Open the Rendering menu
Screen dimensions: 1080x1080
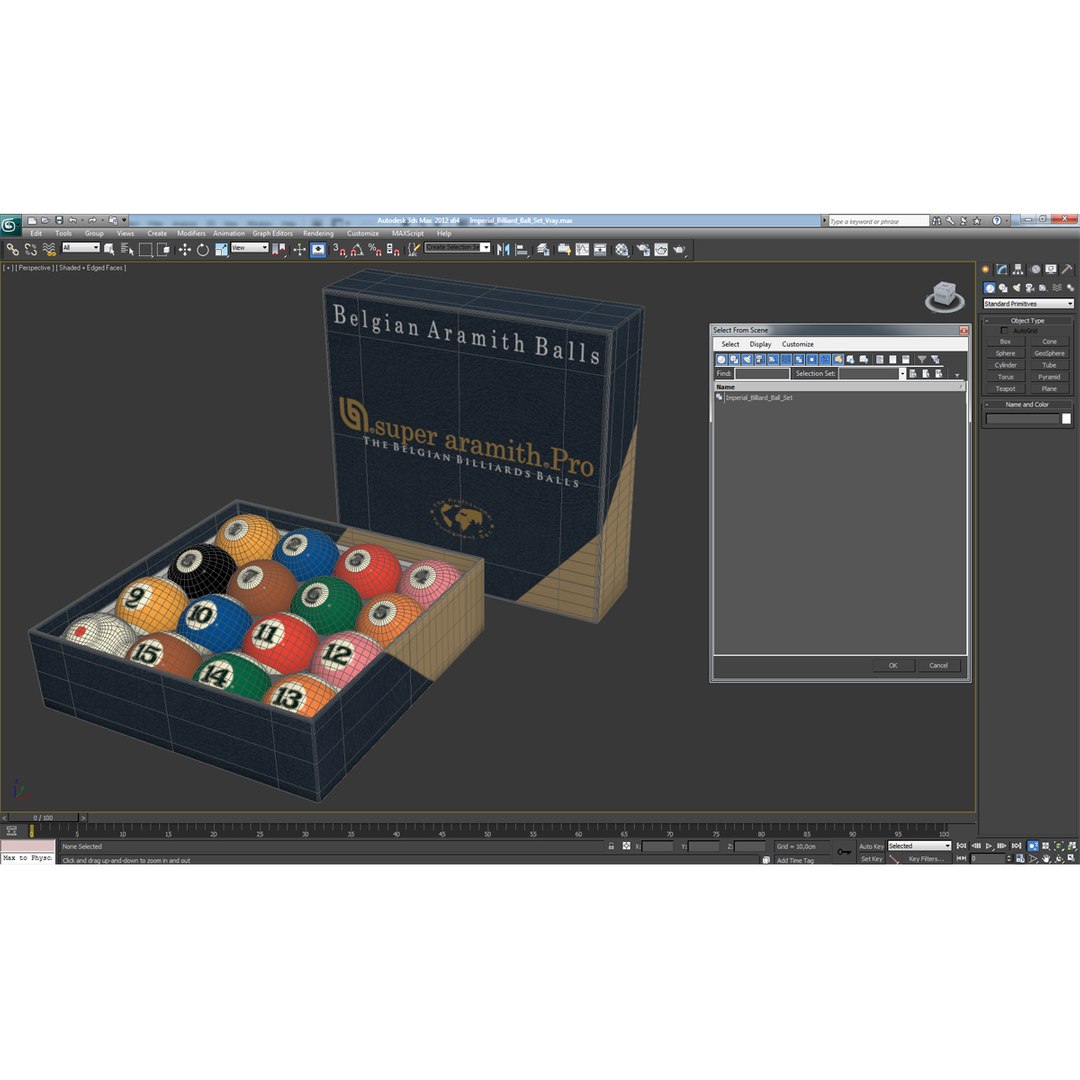318,233
